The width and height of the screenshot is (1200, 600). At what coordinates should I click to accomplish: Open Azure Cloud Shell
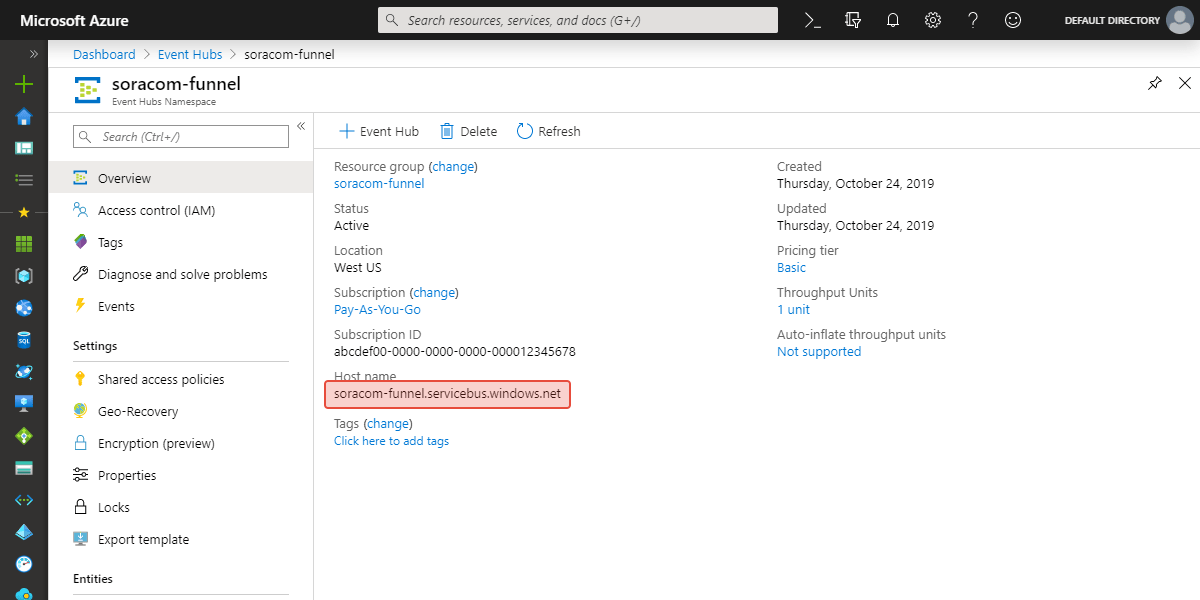812,19
